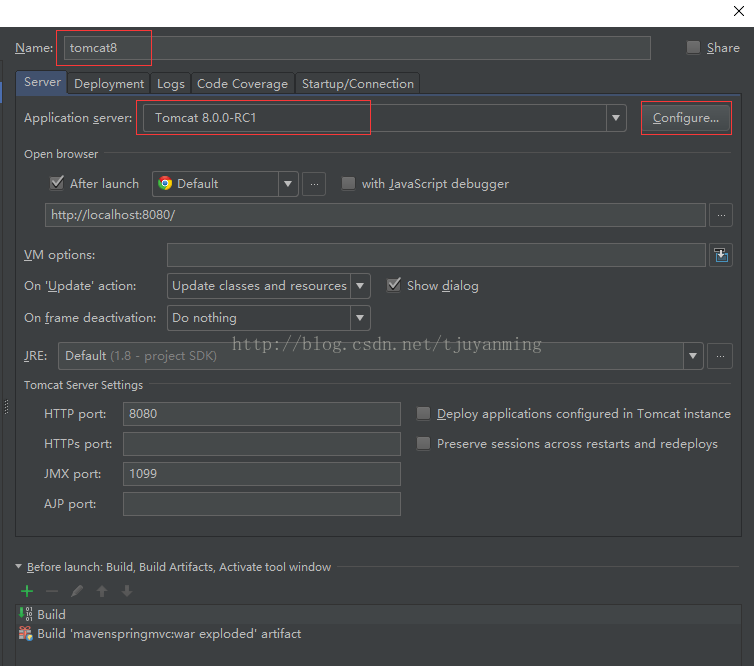Image resolution: width=754 pixels, height=666 pixels.
Task: Select Build 'mavenspringmvc:war exploded' artifact row
Action: tap(378, 634)
